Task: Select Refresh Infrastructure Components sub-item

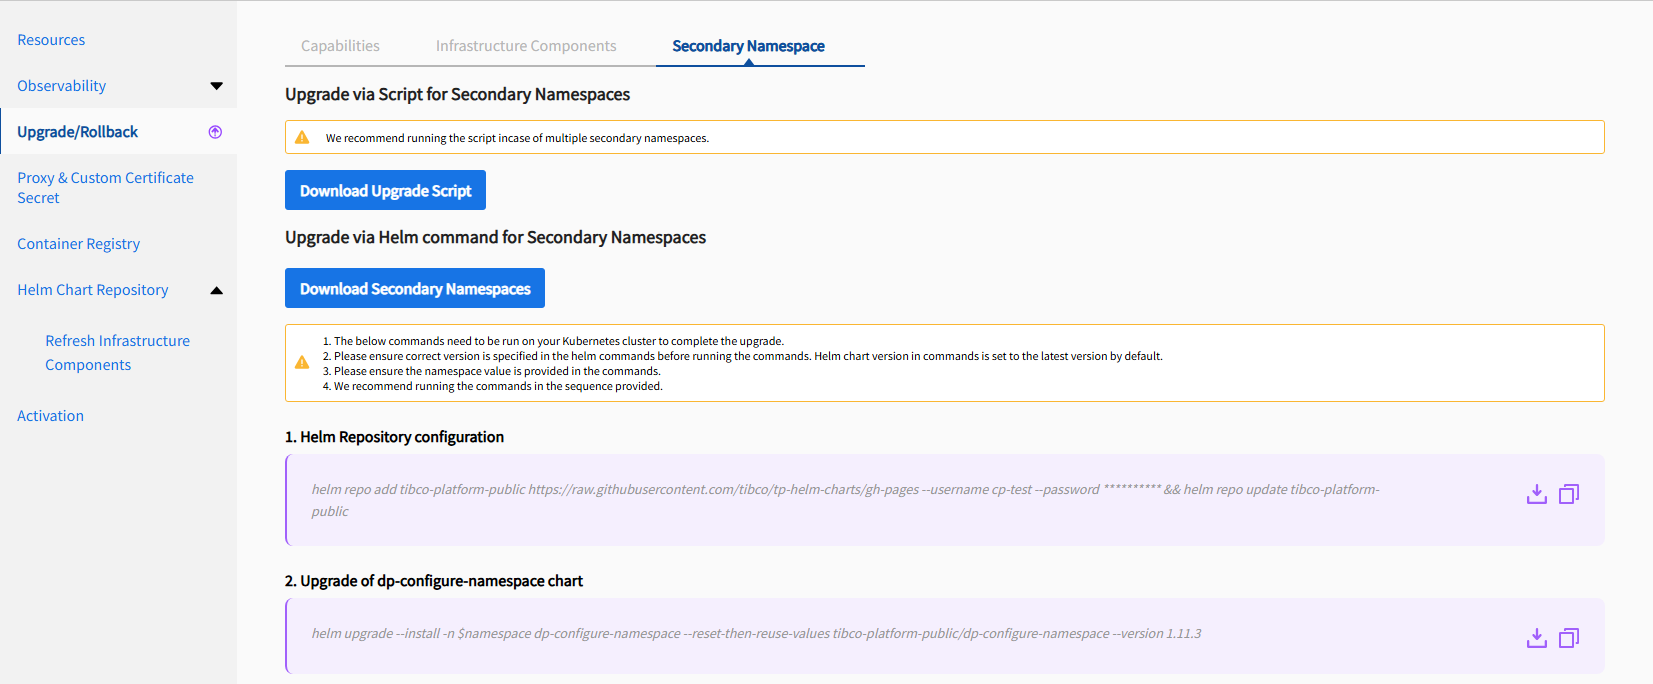Action: pos(117,353)
